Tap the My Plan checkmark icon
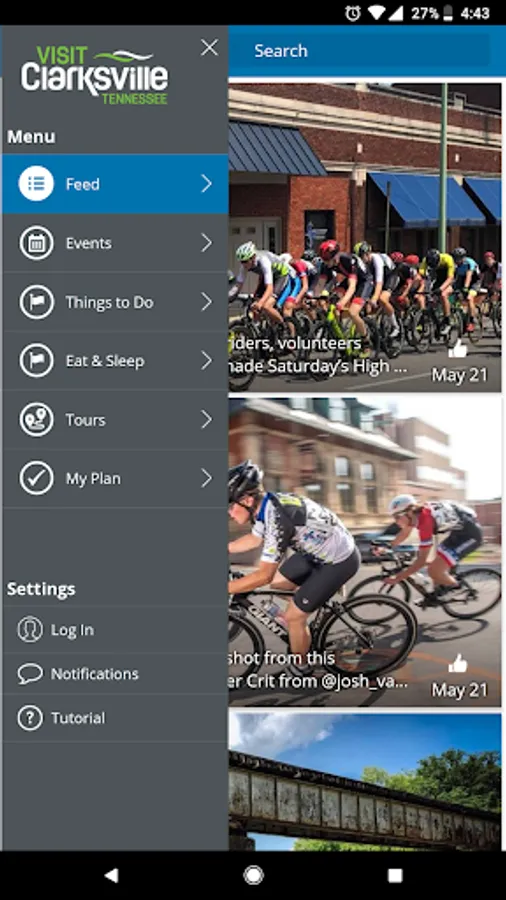Image resolution: width=506 pixels, height=900 pixels. pos(36,479)
